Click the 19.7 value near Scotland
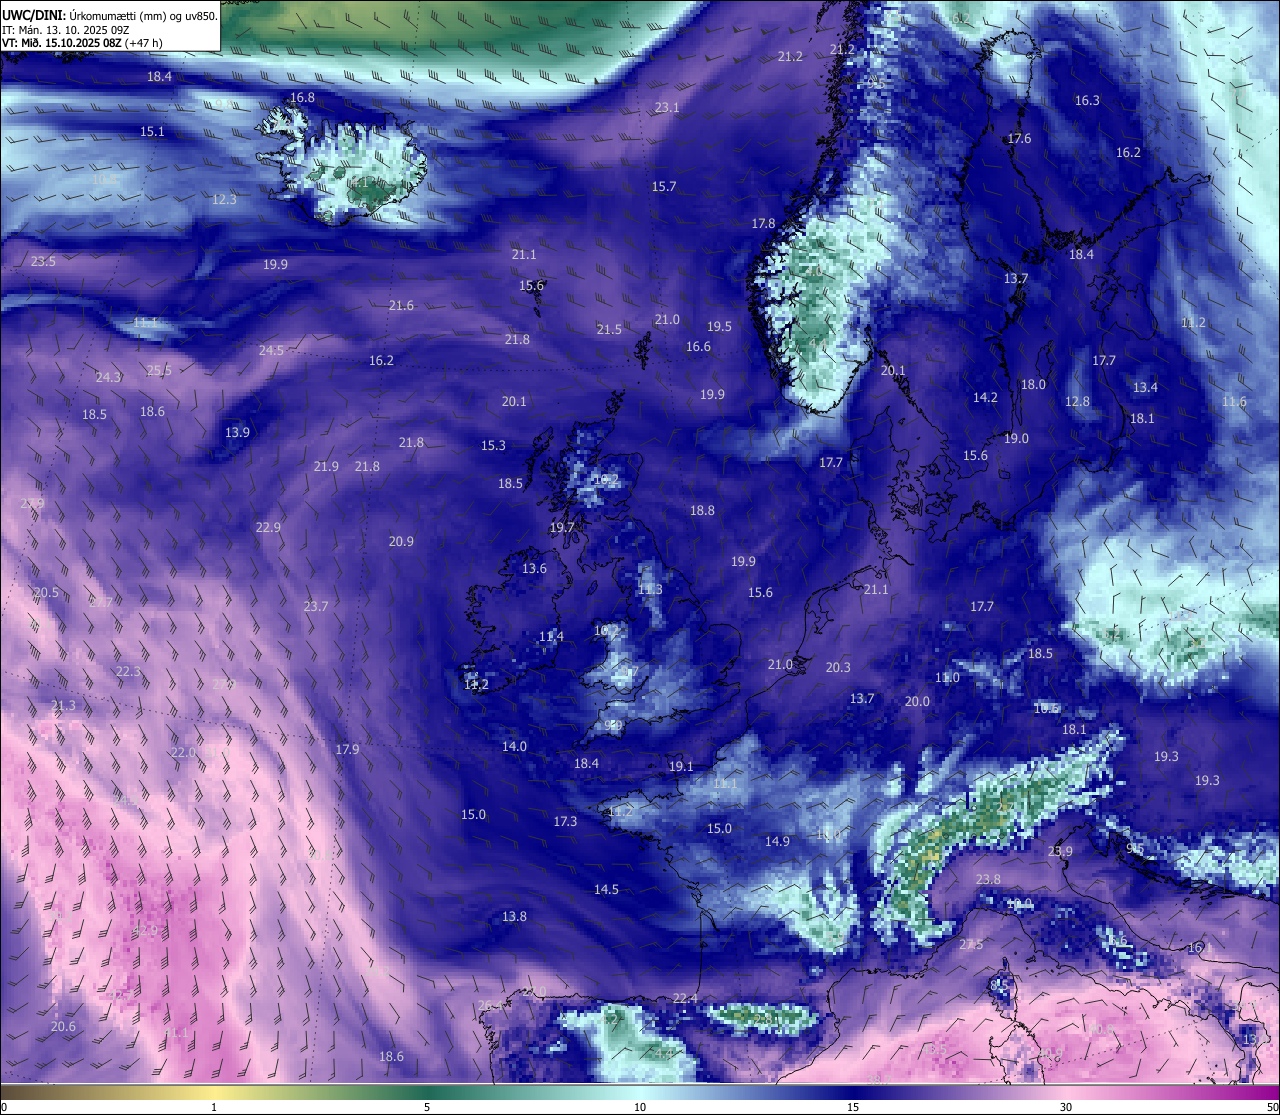This screenshot has width=1280, height=1115. [562, 528]
